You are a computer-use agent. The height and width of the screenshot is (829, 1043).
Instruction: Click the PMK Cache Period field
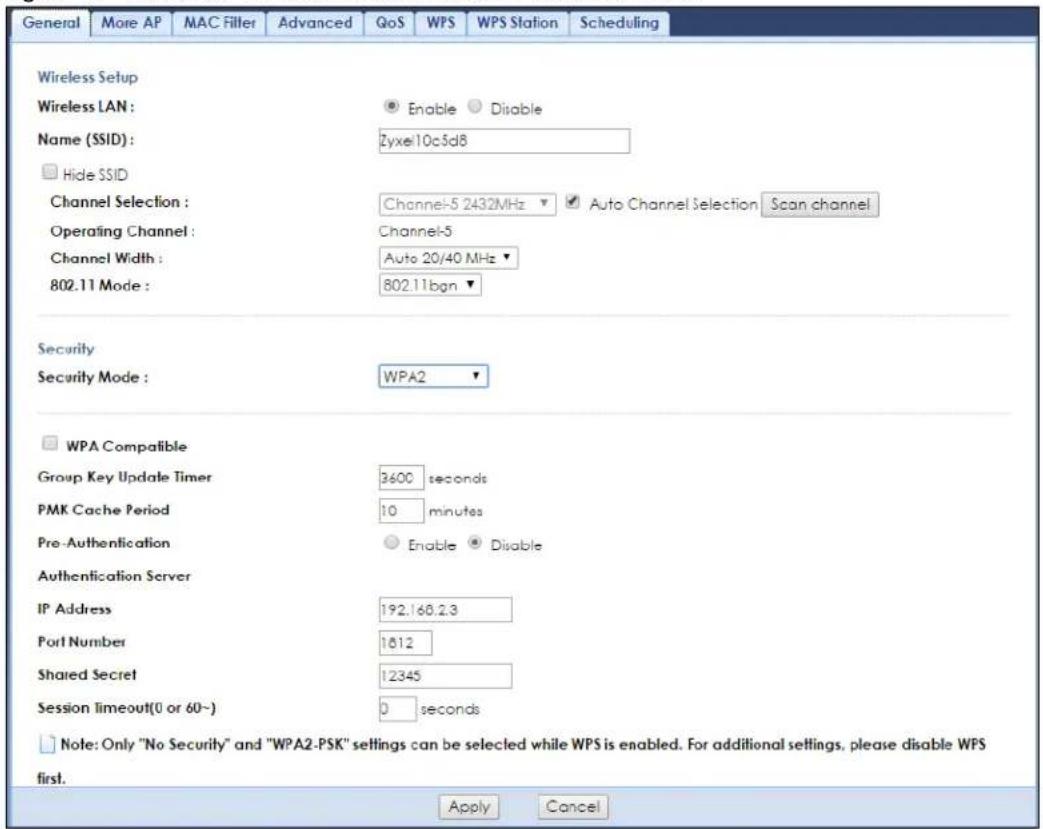(x=401, y=510)
